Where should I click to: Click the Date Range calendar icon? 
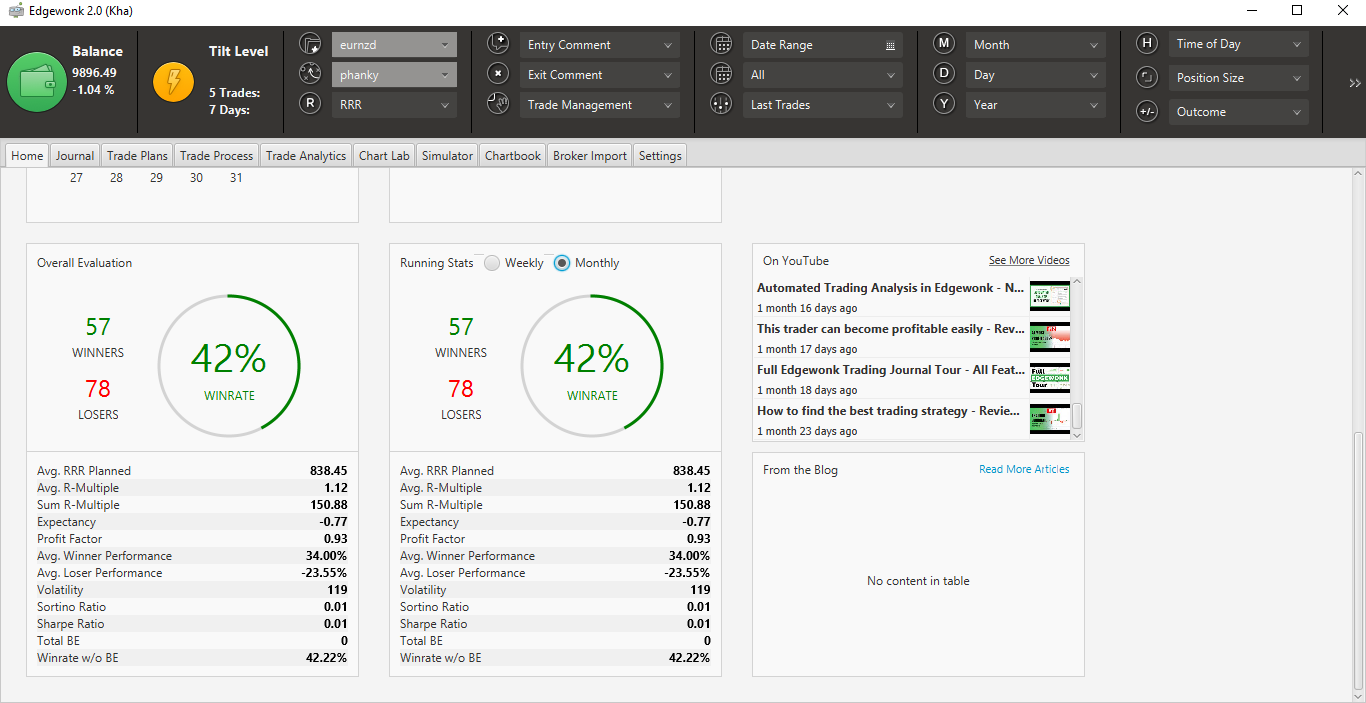[x=720, y=44]
